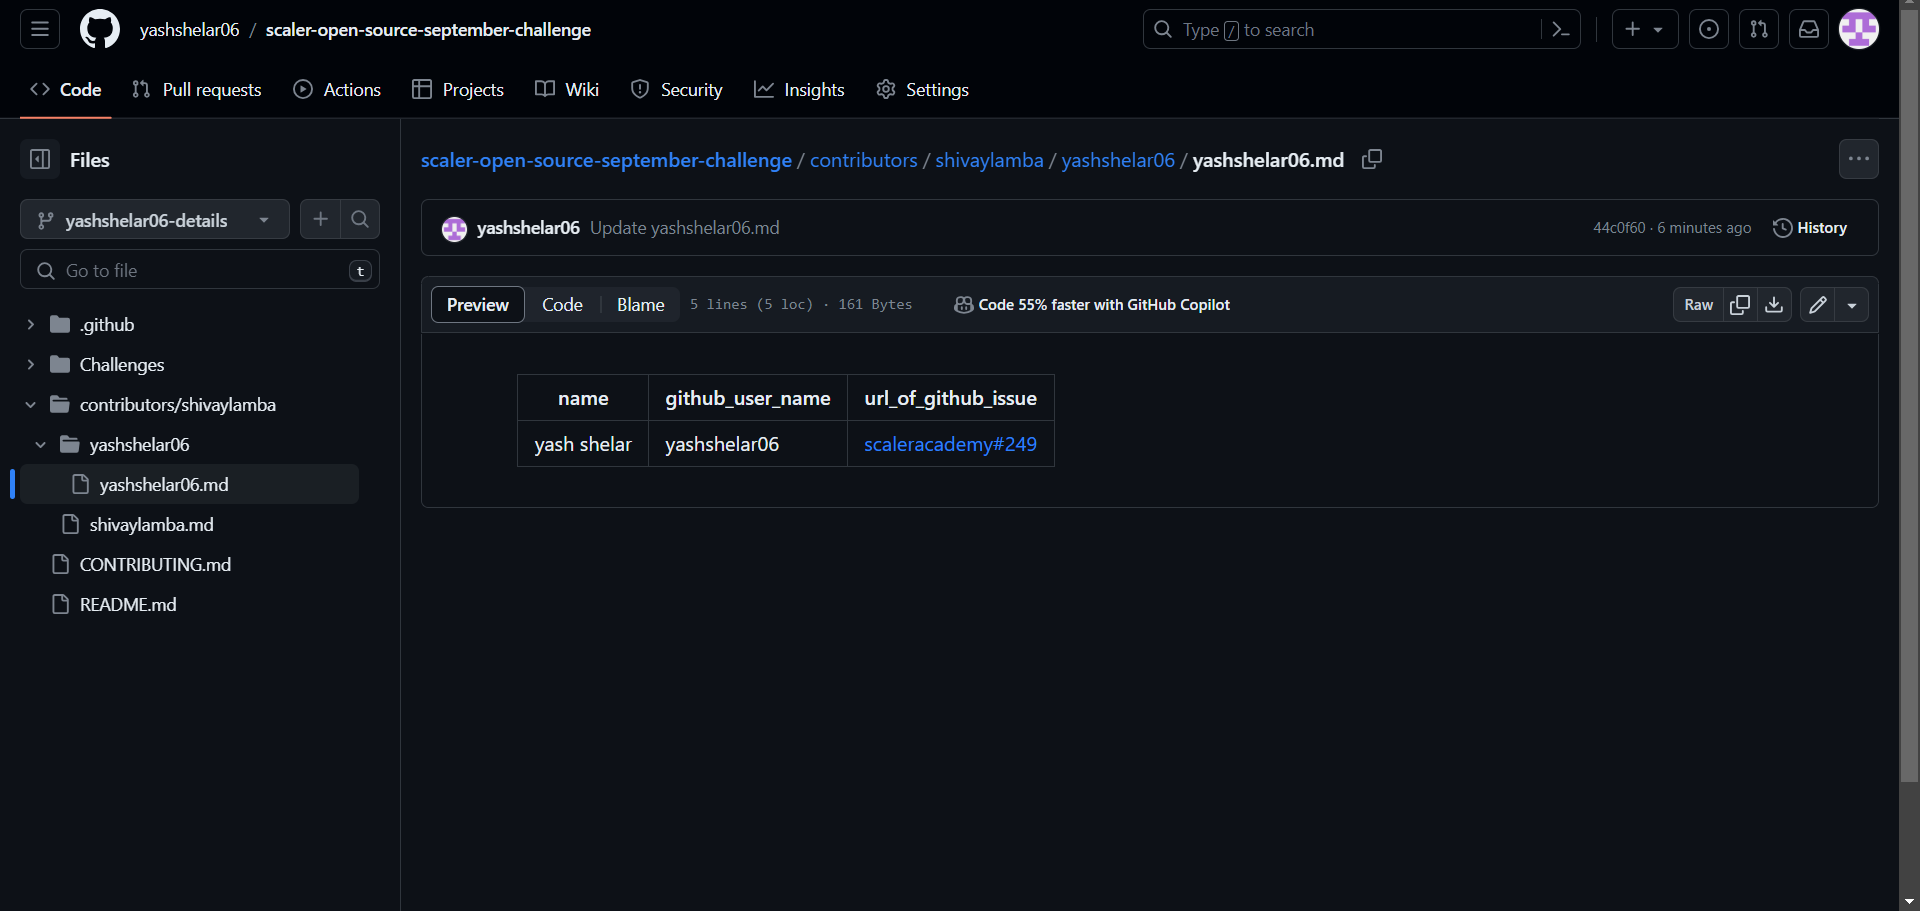The width and height of the screenshot is (1920, 911).
Task: Open your notifications inbox
Action: click(1808, 29)
